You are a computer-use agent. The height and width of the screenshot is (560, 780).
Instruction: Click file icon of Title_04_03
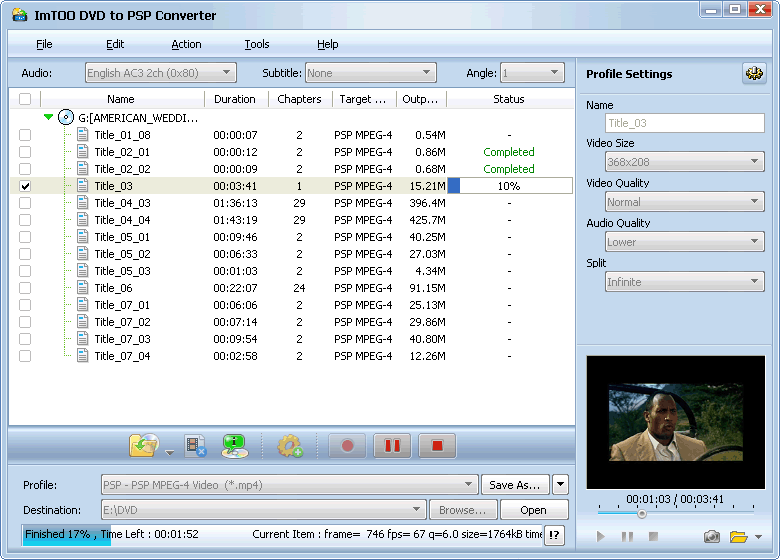[83, 203]
